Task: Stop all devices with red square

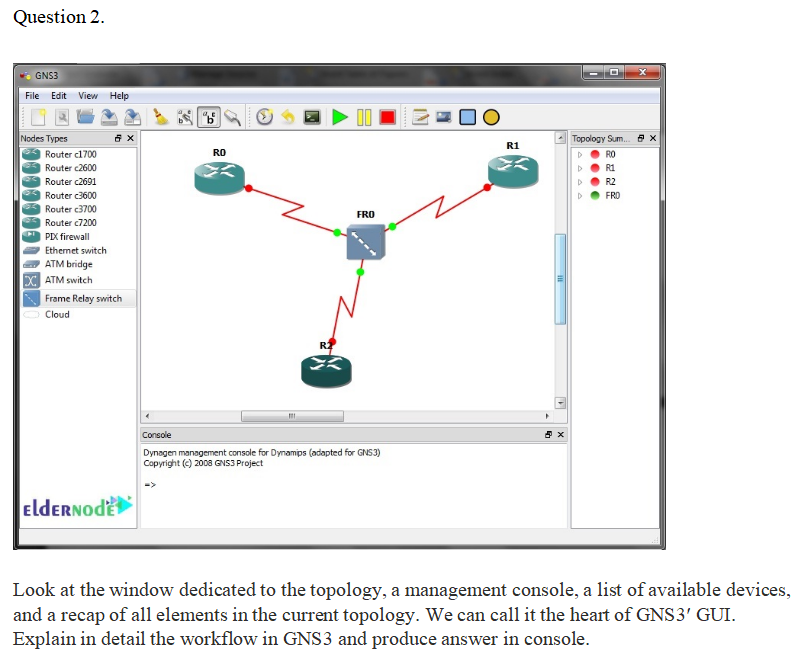Action: (x=388, y=118)
